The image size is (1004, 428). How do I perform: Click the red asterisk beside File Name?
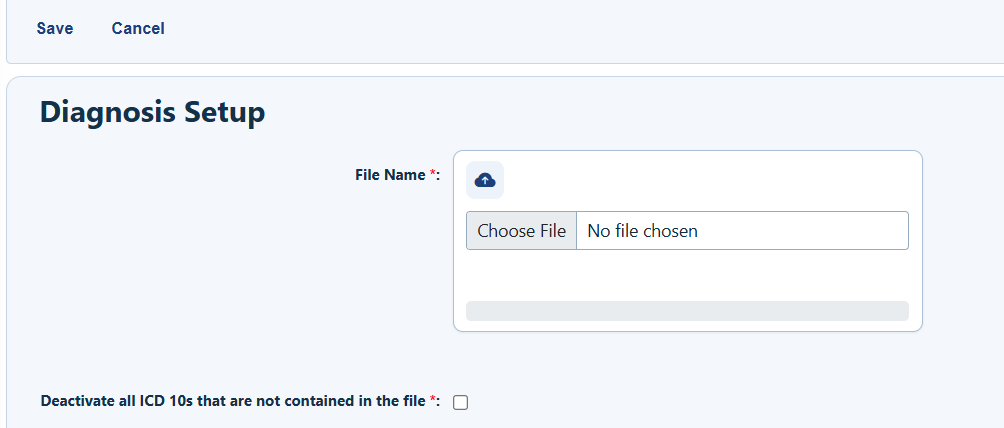433,174
